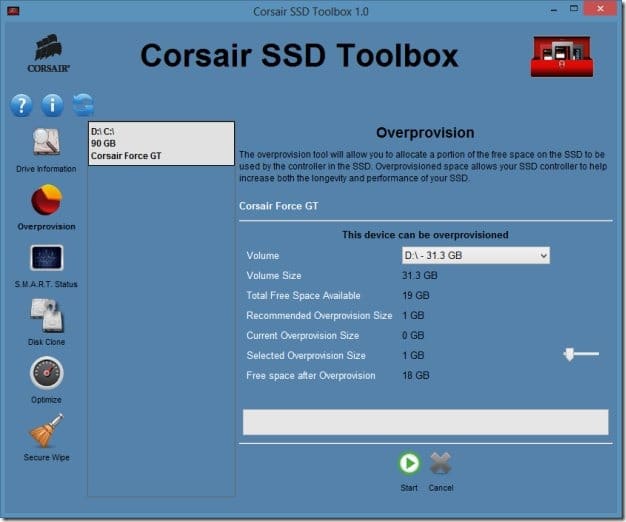Click Total Free Space value 19 GB
The width and height of the screenshot is (626, 522).
416,295
